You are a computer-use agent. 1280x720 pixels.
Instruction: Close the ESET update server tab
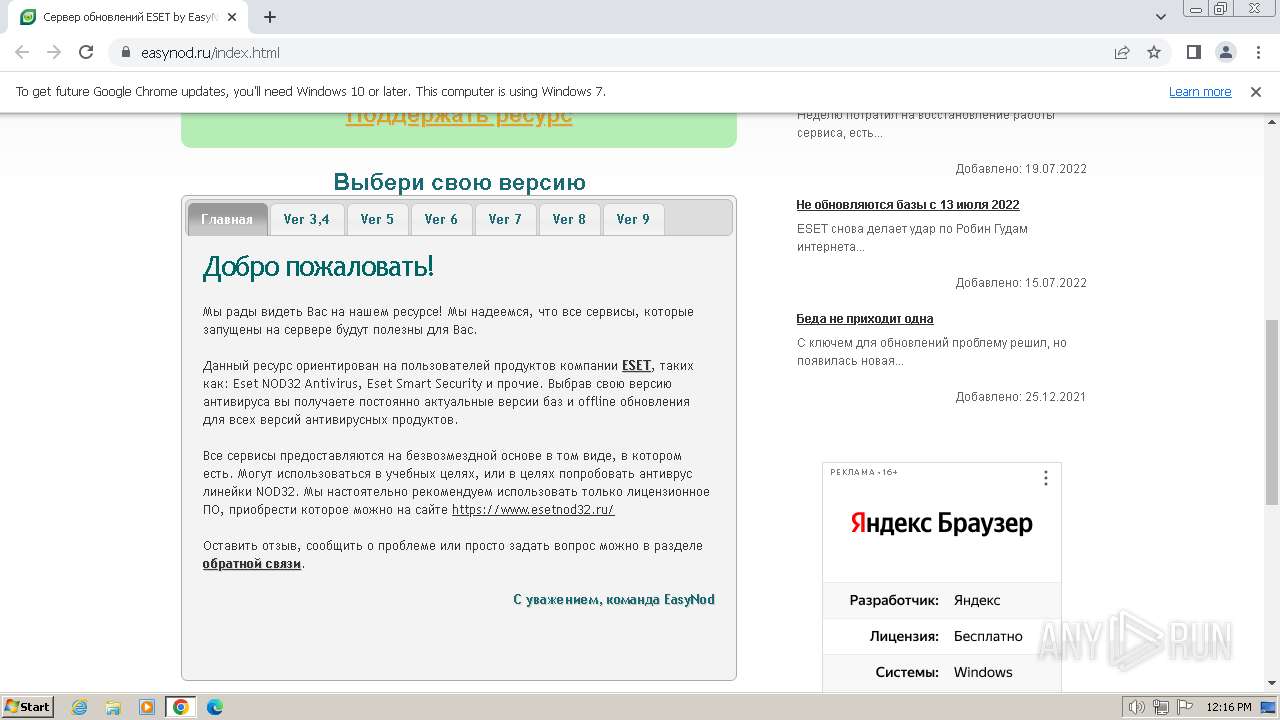click(233, 17)
